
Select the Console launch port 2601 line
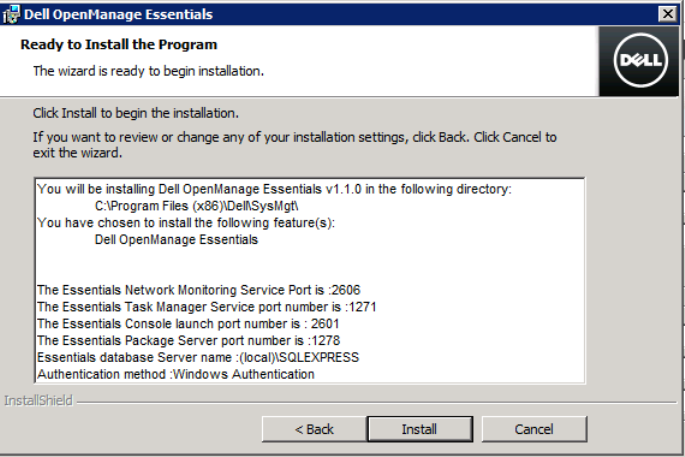pyautogui.click(x=188, y=324)
